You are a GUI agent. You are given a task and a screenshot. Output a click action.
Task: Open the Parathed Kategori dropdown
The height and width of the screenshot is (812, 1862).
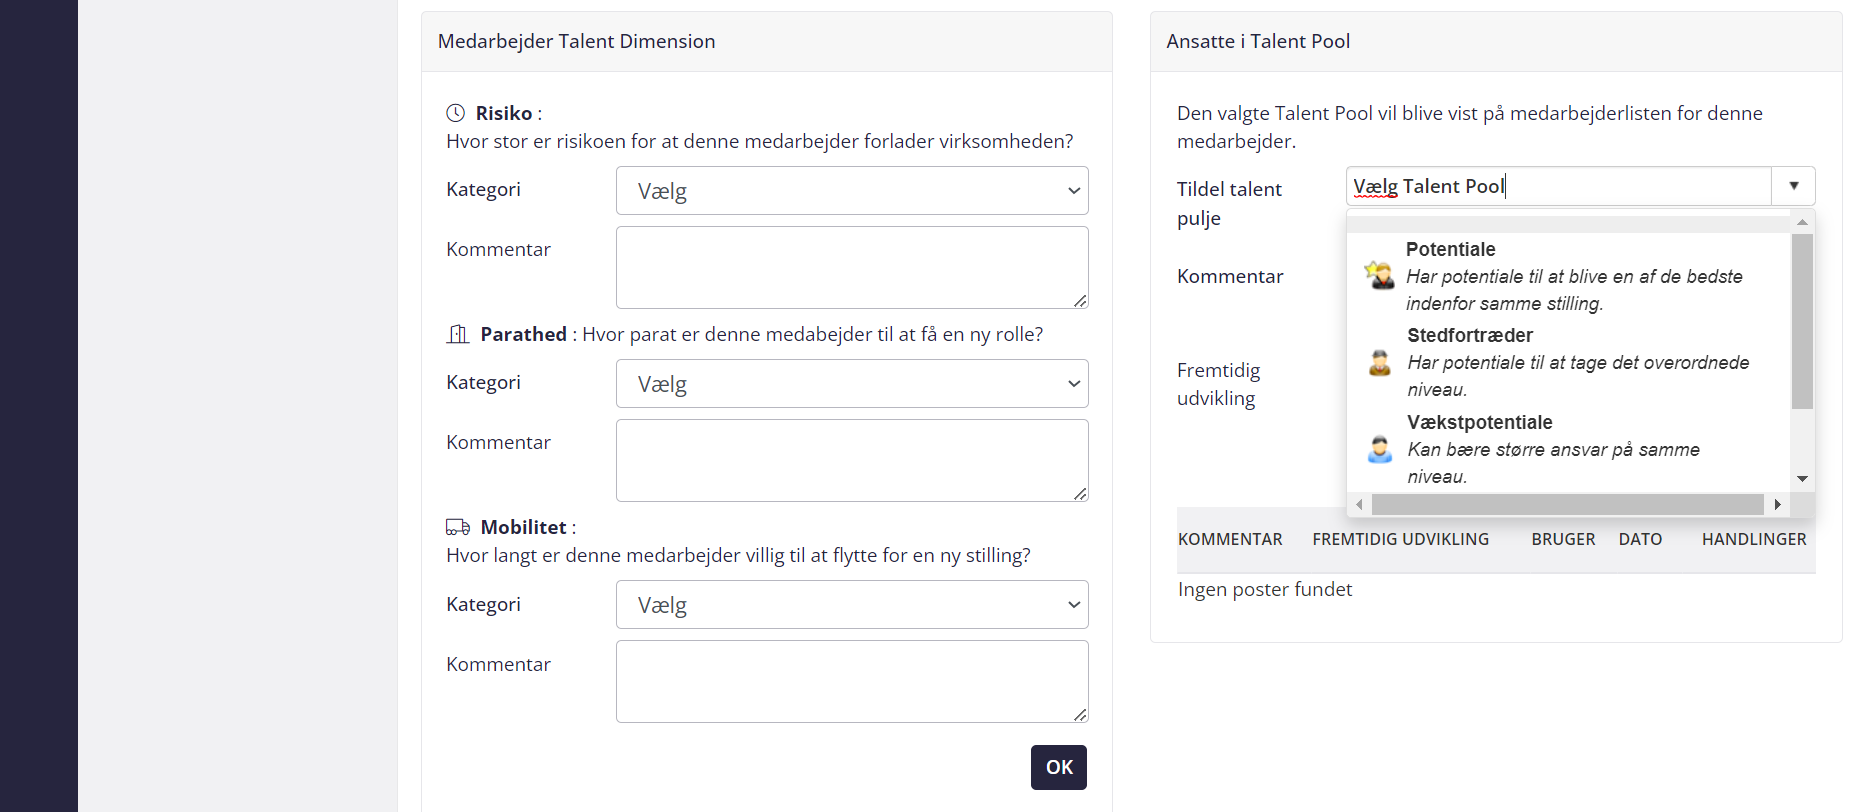(x=852, y=383)
